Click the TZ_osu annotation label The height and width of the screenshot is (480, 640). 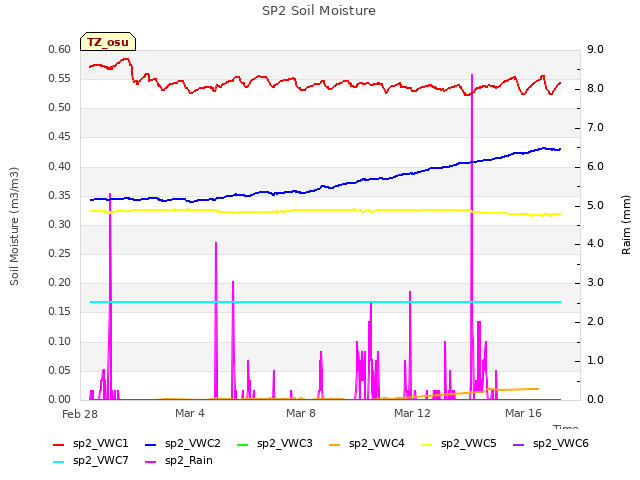click(x=108, y=42)
